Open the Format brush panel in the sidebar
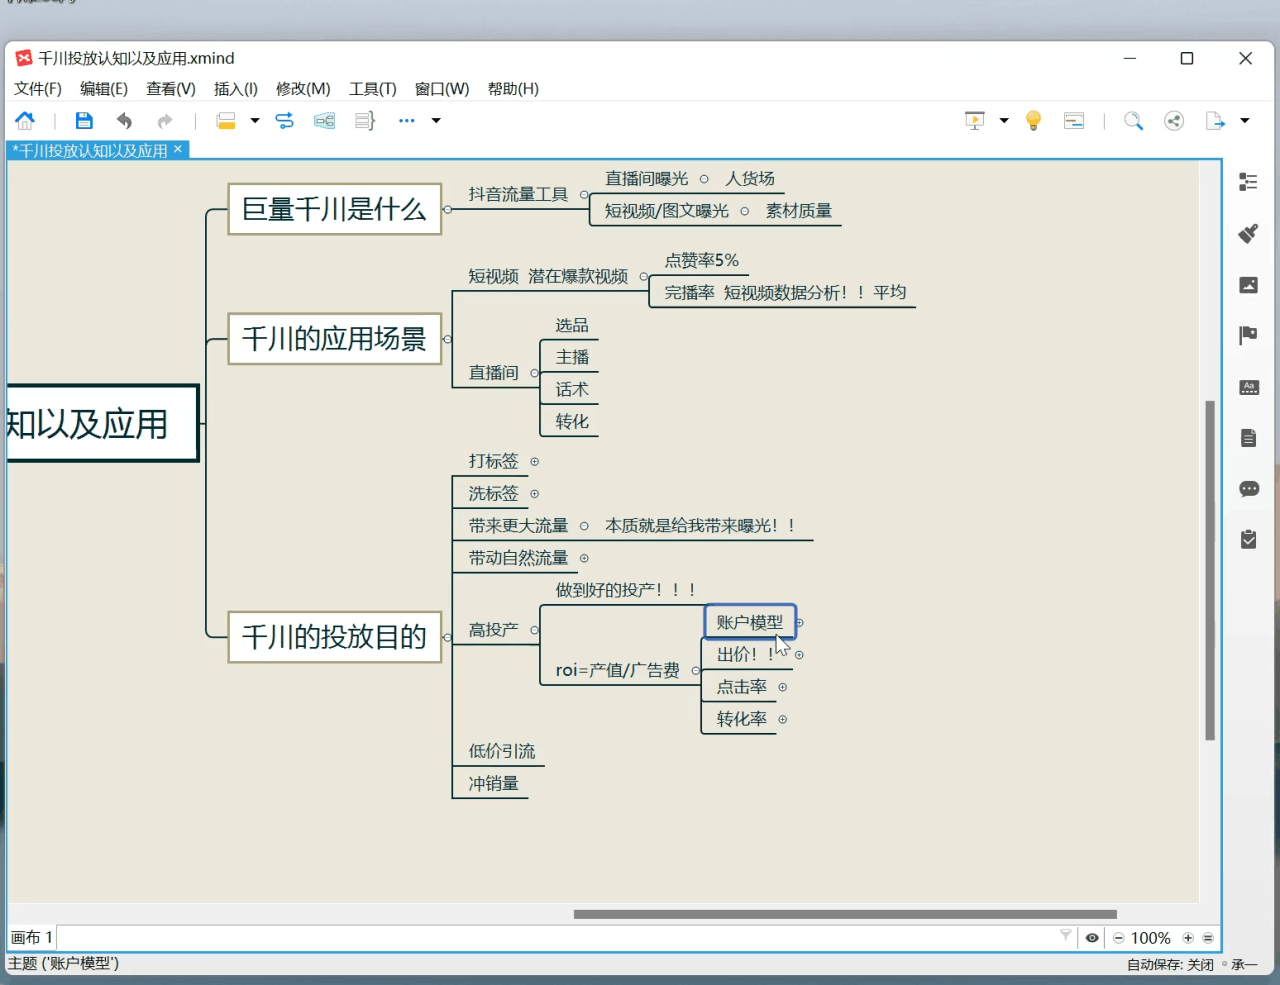 tap(1248, 233)
